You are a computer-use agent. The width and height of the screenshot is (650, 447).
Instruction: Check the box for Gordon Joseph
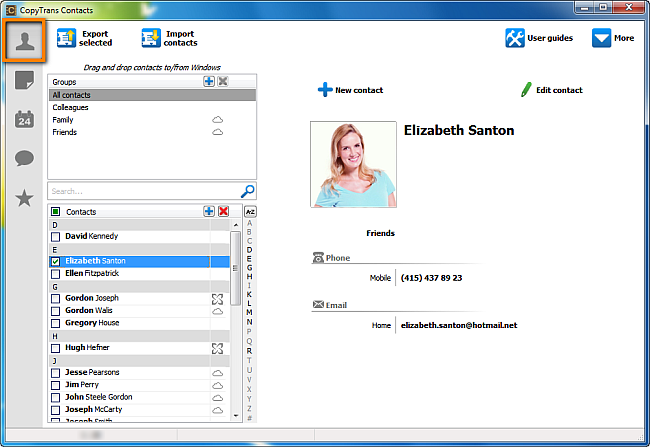click(56, 299)
